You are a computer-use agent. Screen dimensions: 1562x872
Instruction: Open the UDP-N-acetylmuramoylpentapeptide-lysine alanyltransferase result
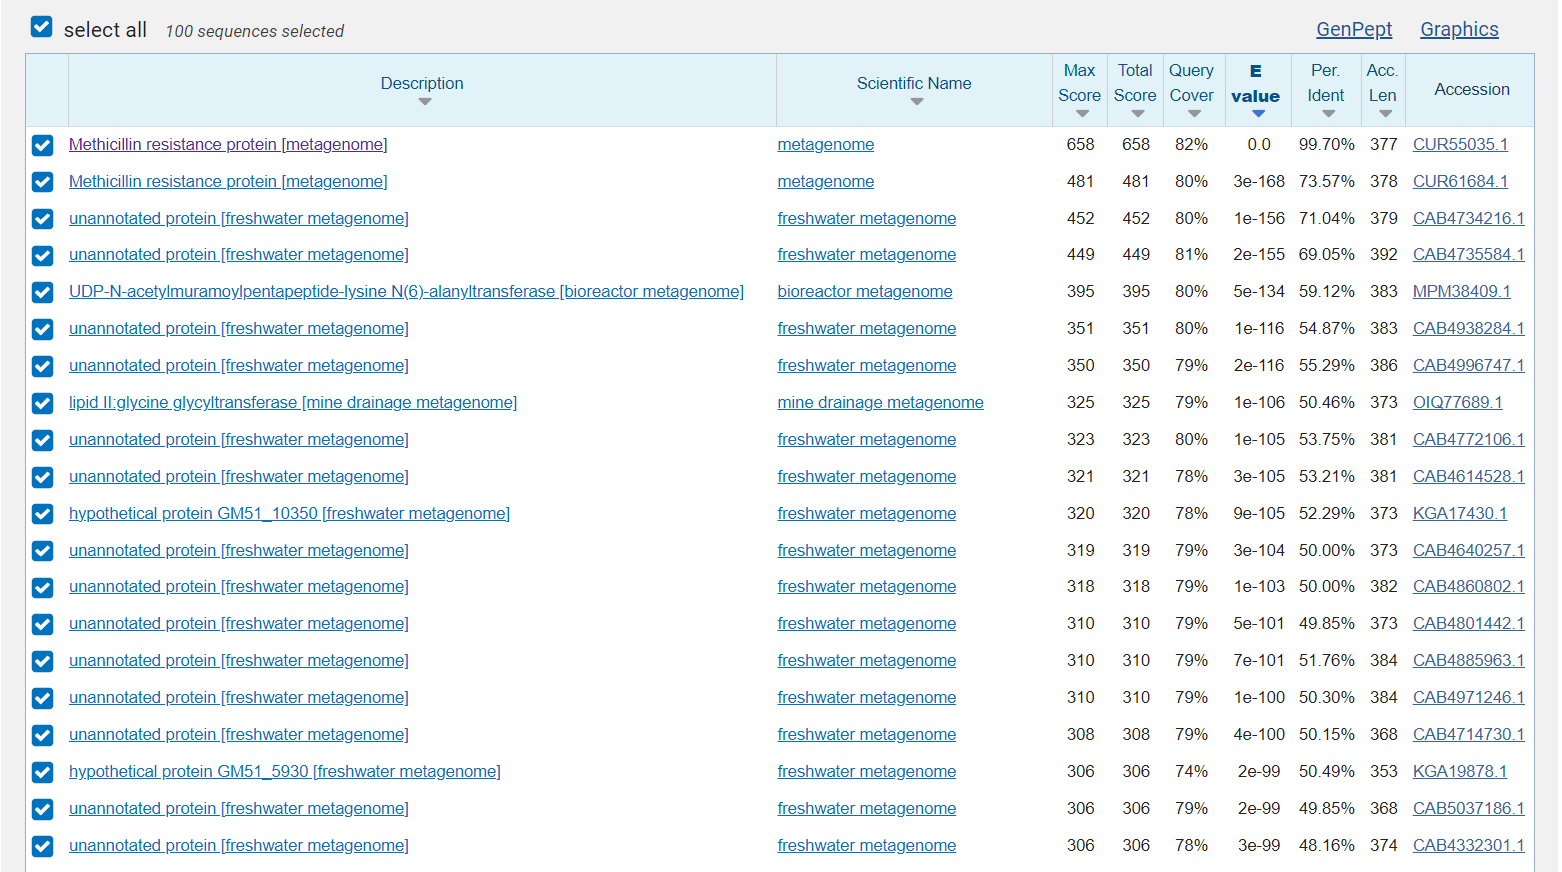click(406, 291)
